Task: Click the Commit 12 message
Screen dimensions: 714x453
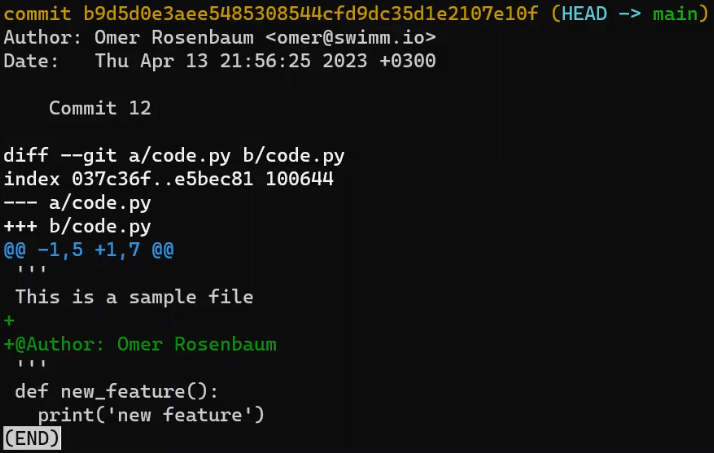Action: (x=100, y=108)
